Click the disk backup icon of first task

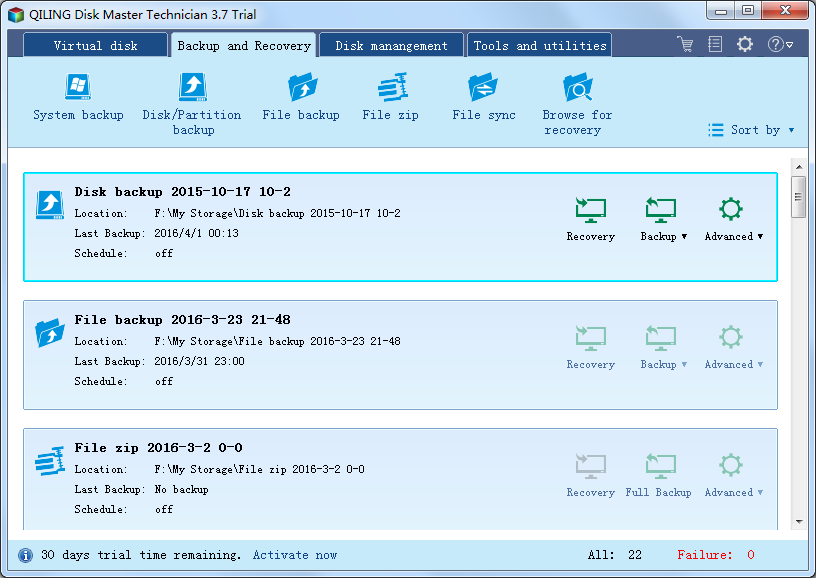pyautogui.click(x=50, y=204)
